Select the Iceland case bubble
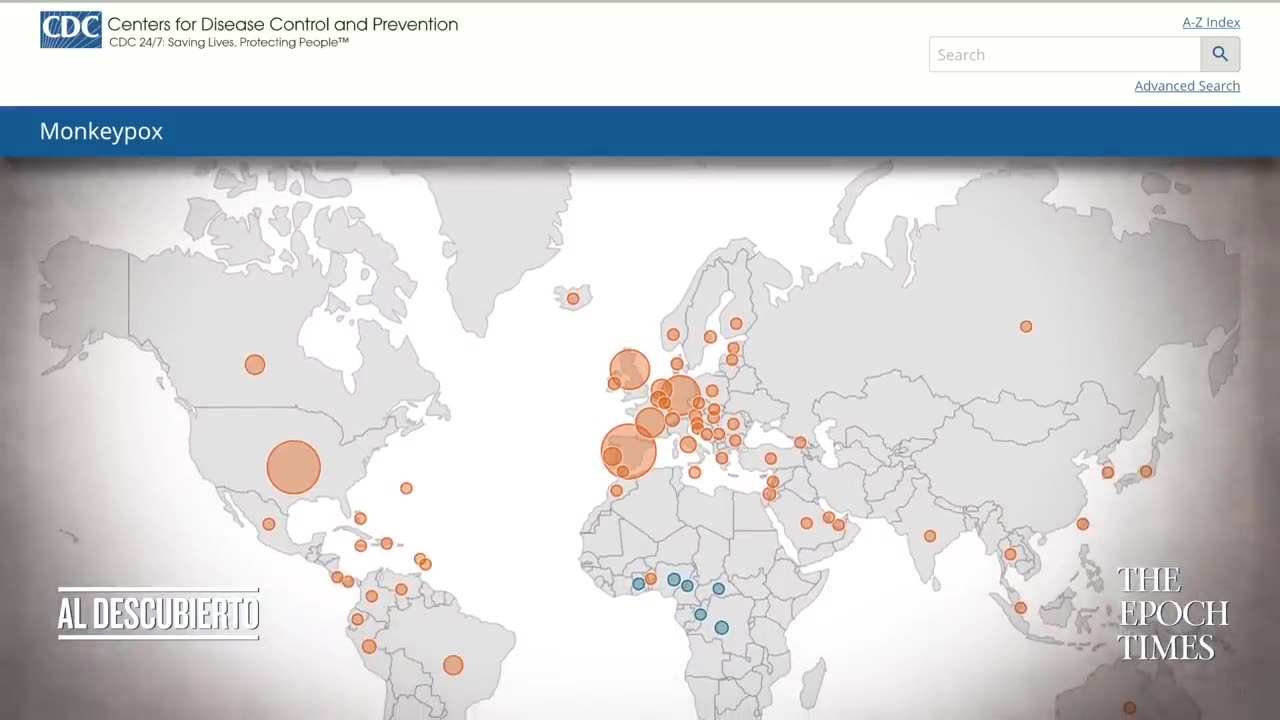Viewport: 1280px width, 720px height. [573, 298]
